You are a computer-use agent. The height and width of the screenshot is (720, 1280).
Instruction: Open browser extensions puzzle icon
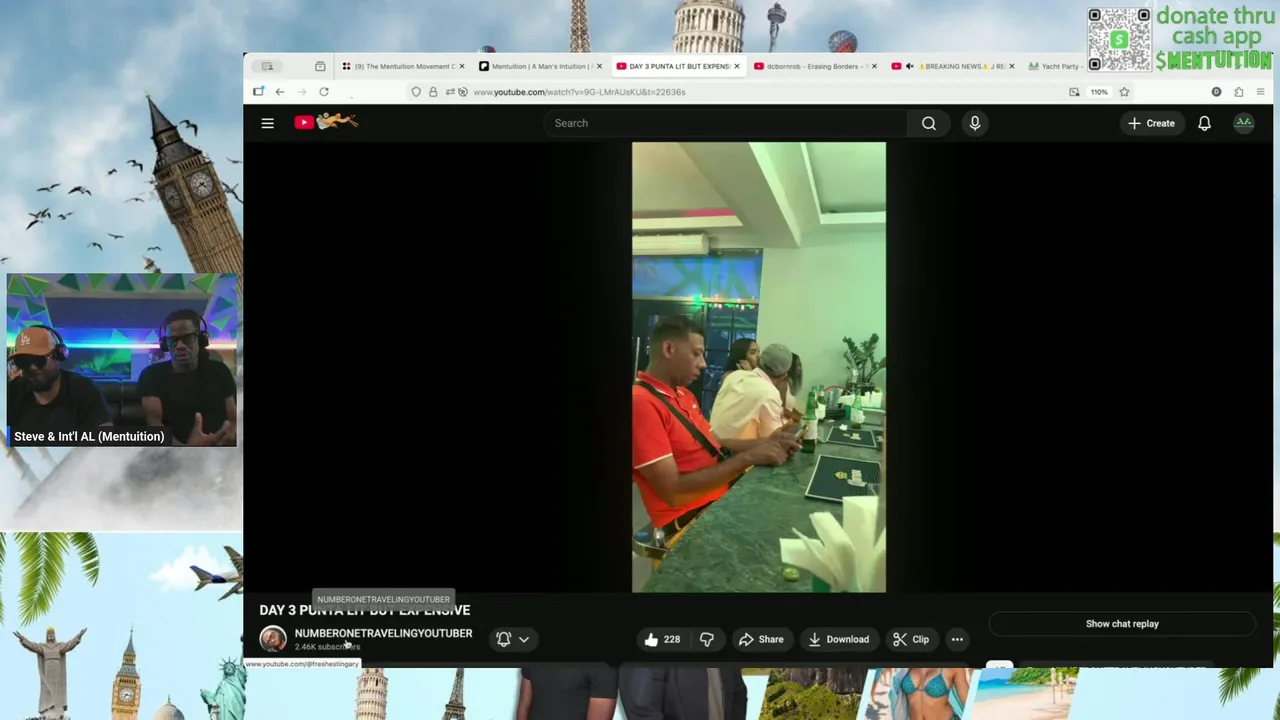(1238, 92)
